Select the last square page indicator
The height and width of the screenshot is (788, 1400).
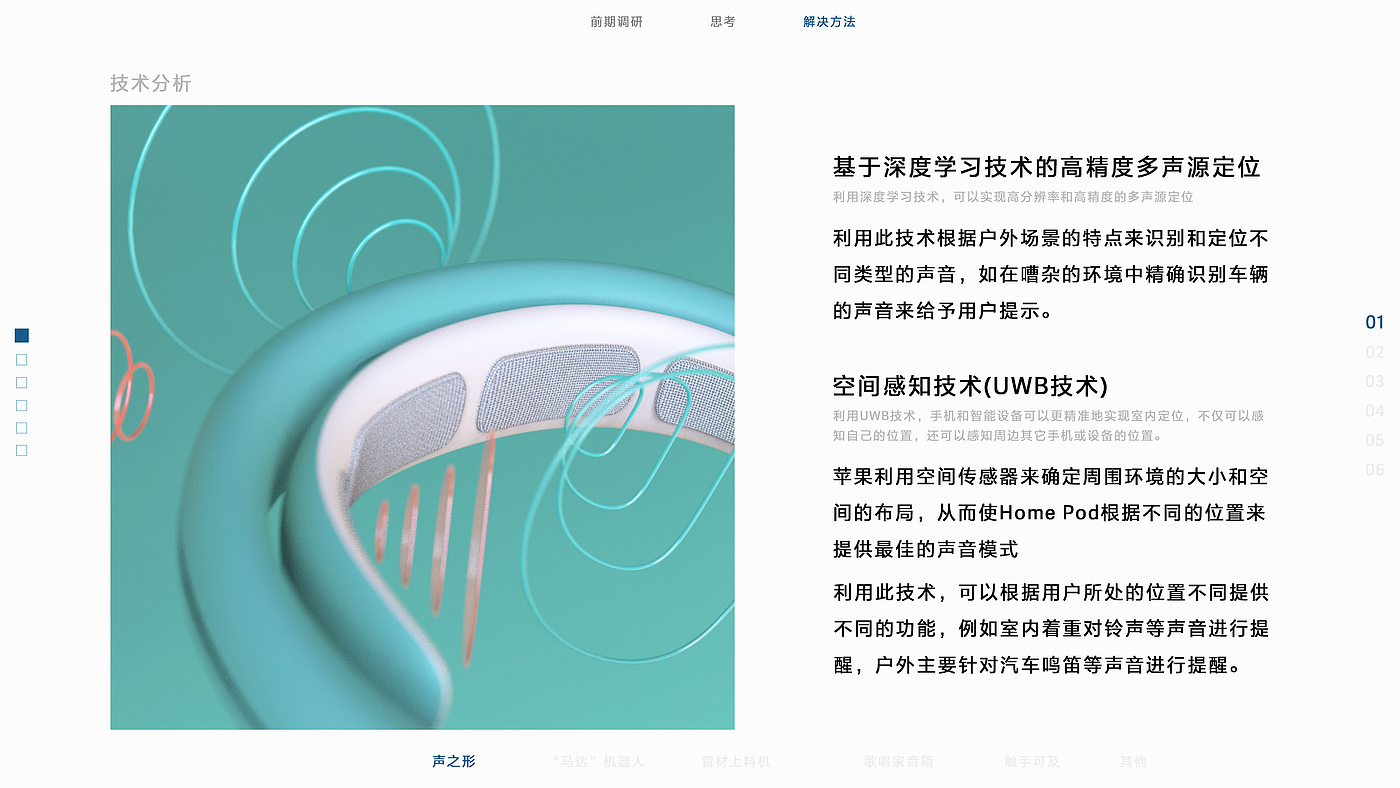(x=22, y=451)
